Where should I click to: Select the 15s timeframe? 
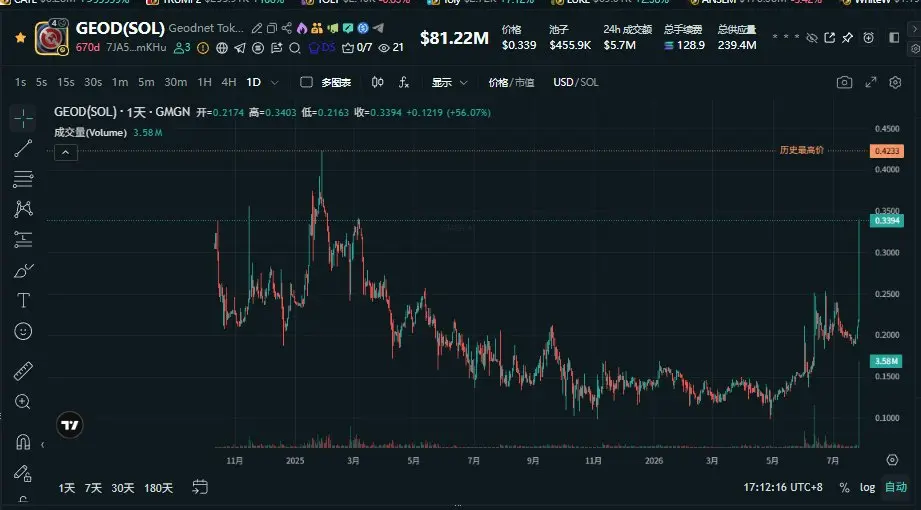point(66,82)
